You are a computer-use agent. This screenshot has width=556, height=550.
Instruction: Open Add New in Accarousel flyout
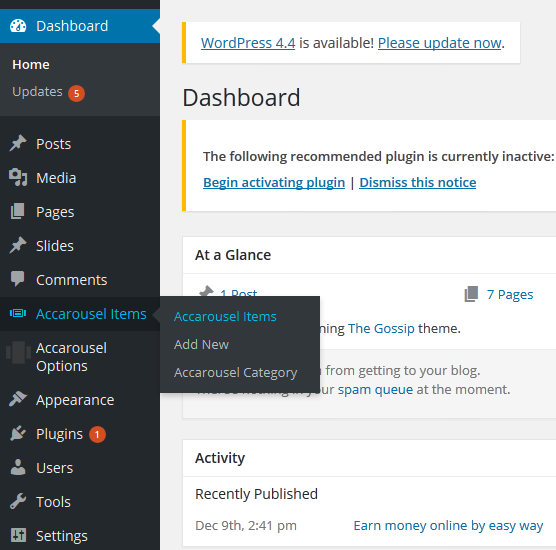201,344
